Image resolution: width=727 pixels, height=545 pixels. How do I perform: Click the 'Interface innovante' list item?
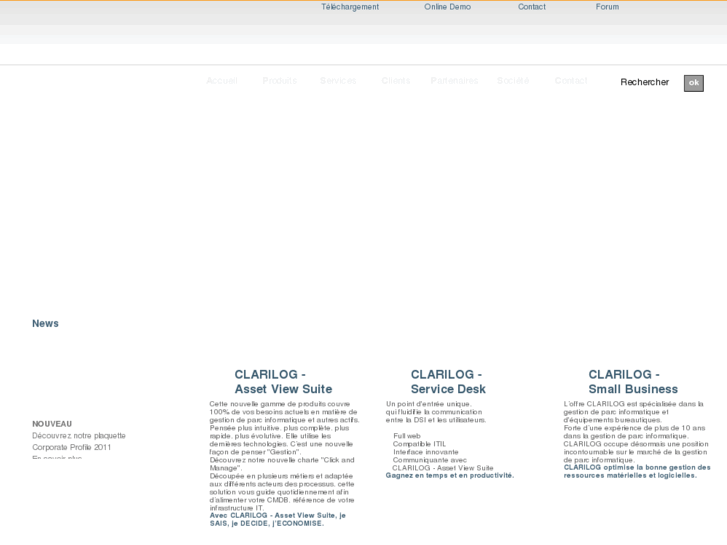(426, 452)
